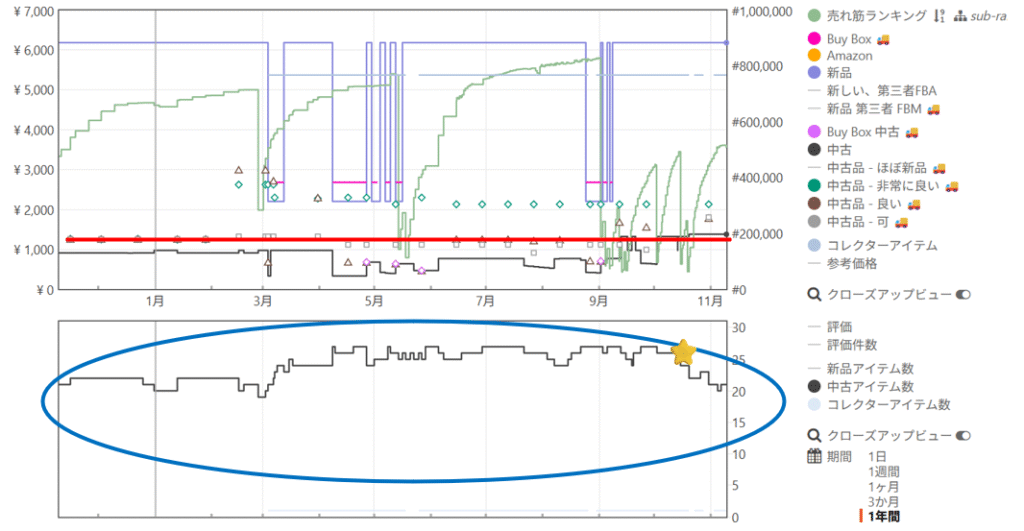Click the magnifier icon in the upper クローズアップビュー
This screenshot has width=1024, height=531.
[815, 295]
